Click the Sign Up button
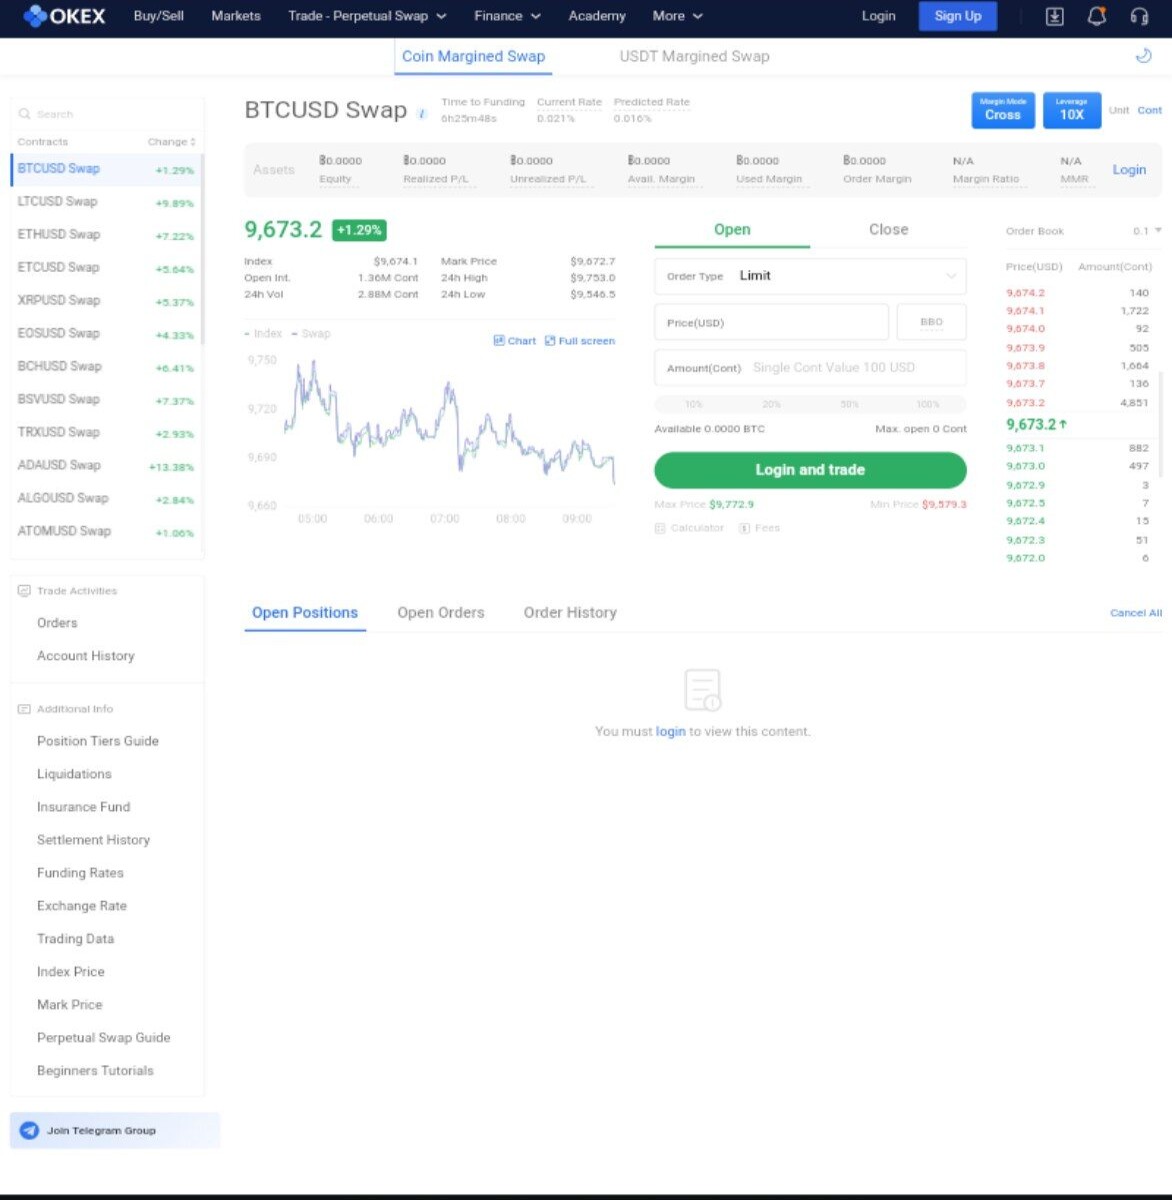Screen dimensions: 1172x1200 coord(958,16)
